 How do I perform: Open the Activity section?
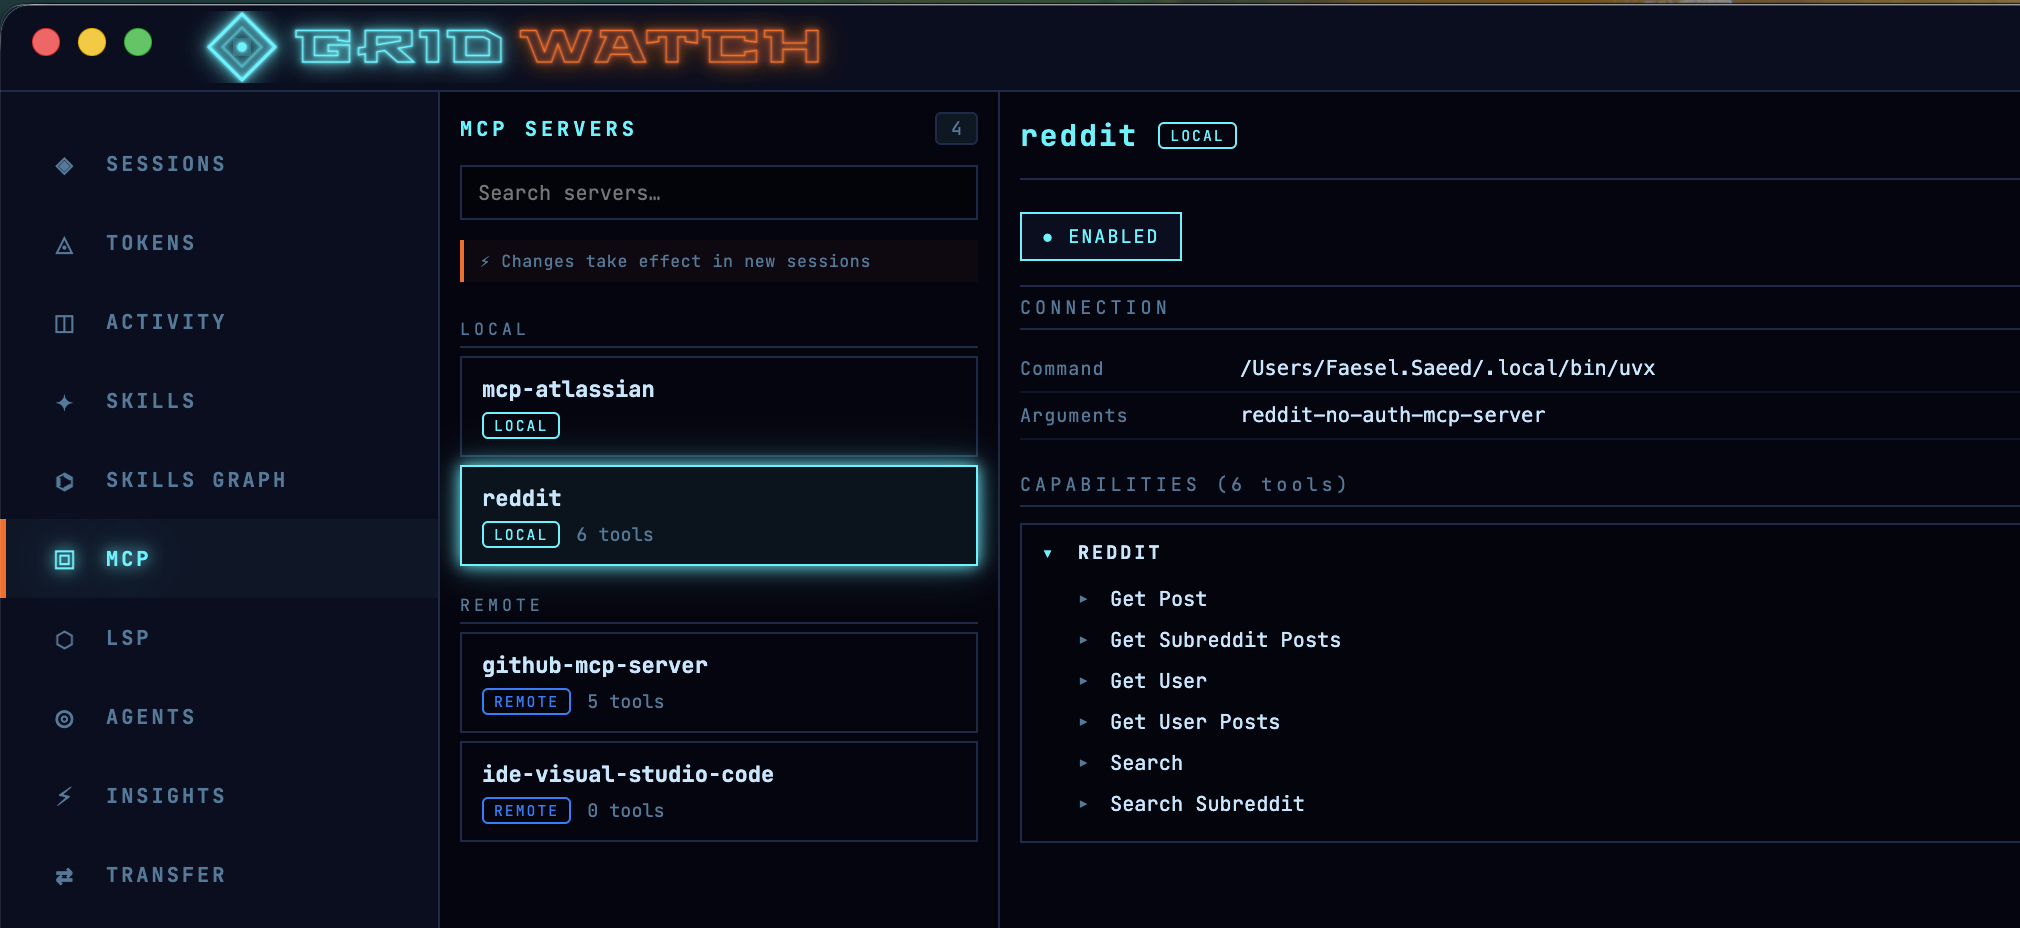point(219,322)
